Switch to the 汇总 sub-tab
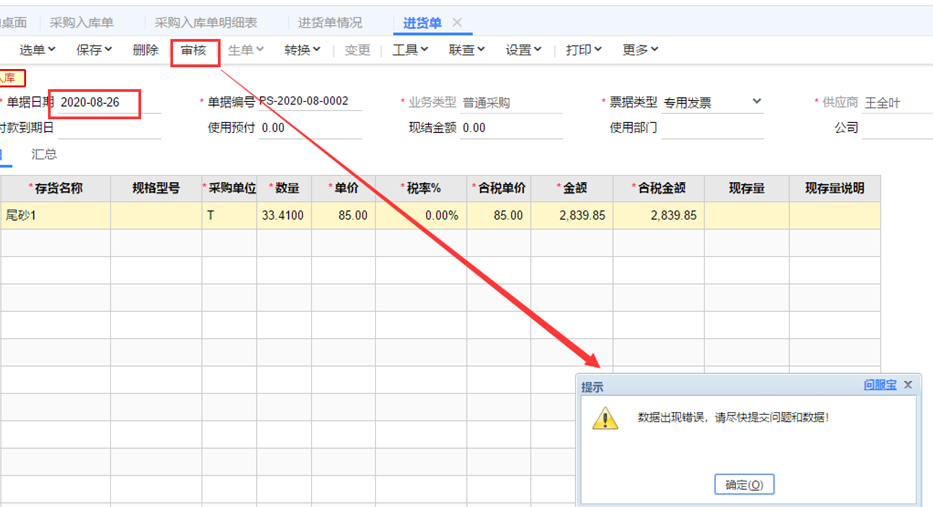Image resolution: width=933 pixels, height=507 pixels. (x=44, y=154)
